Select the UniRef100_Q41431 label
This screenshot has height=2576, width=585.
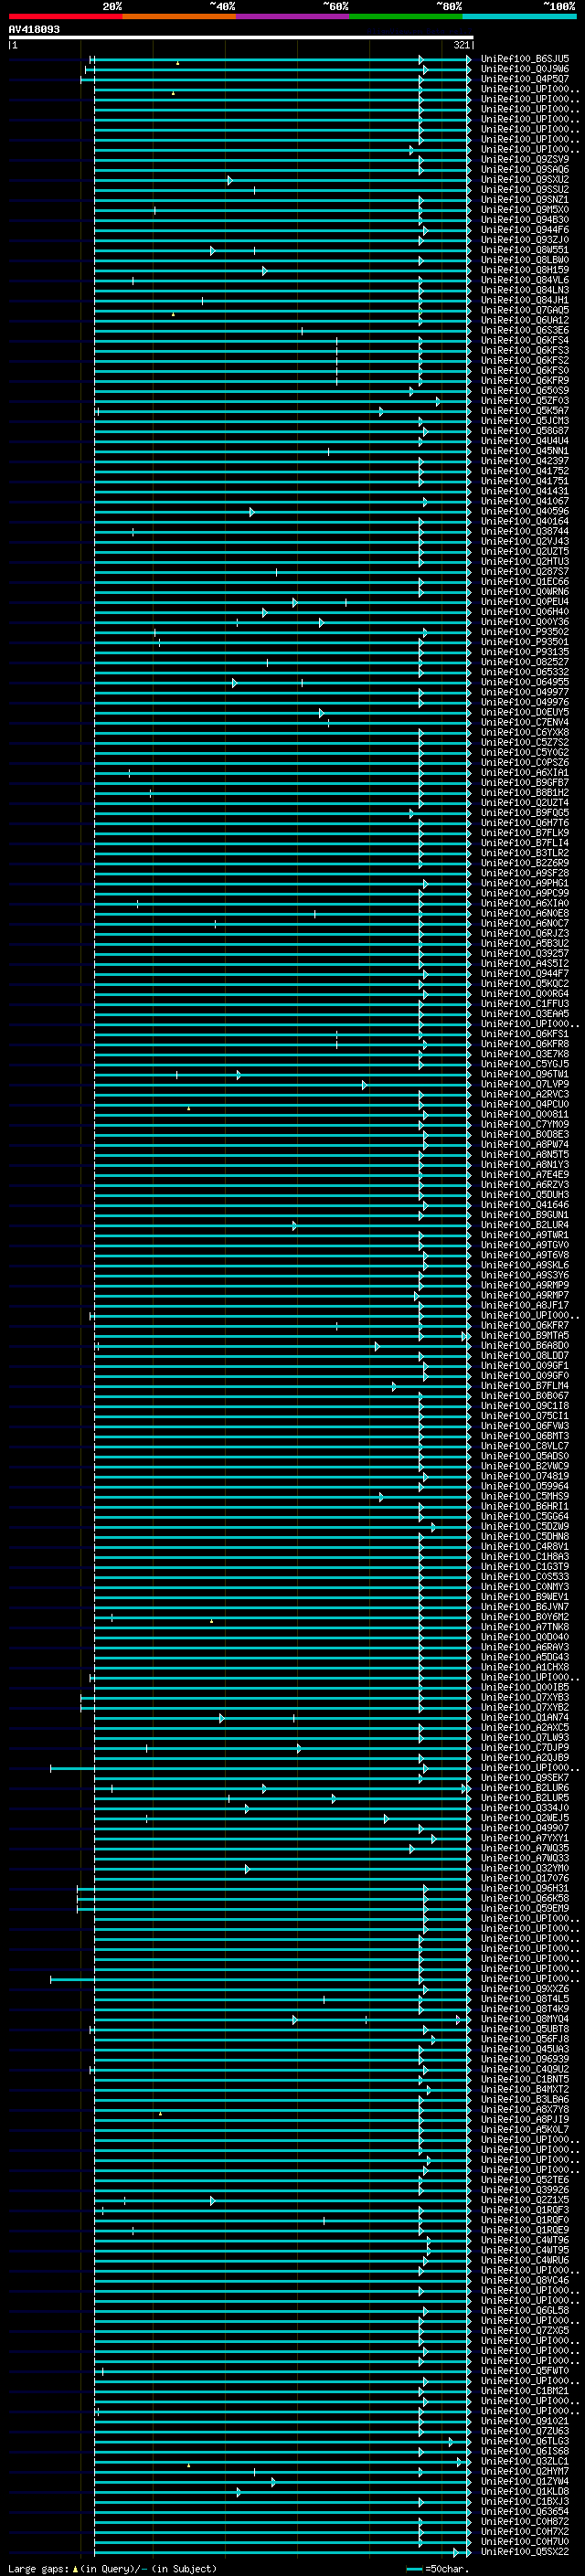(525, 491)
